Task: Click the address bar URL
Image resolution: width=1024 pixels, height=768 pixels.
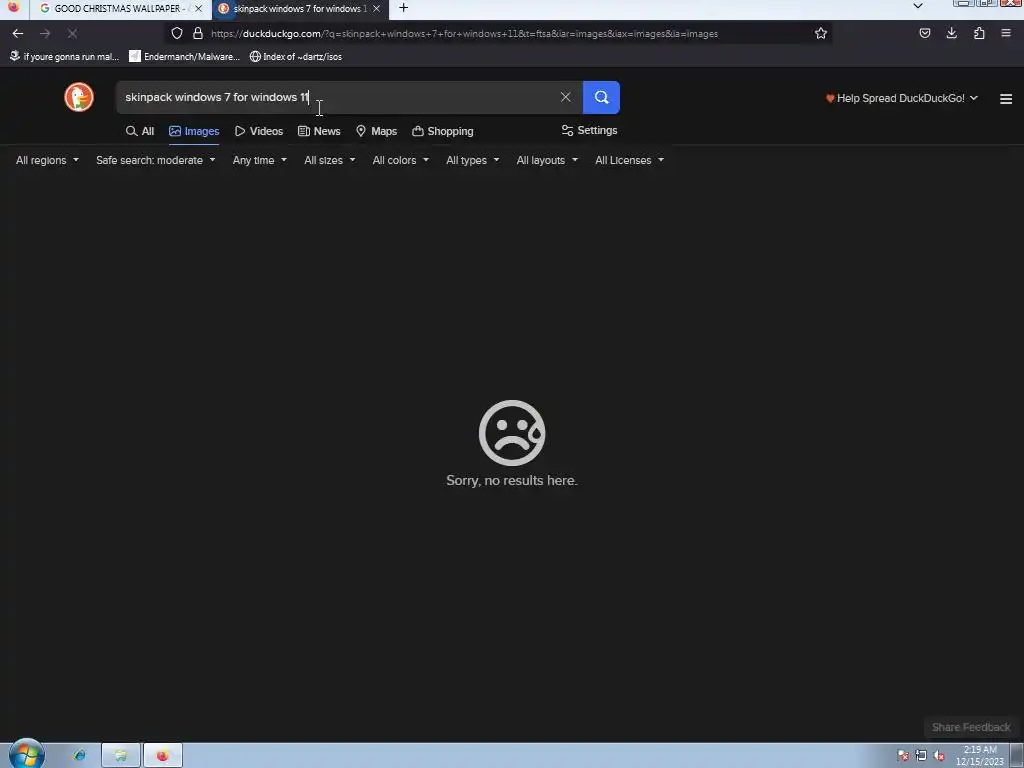Action: (x=464, y=33)
